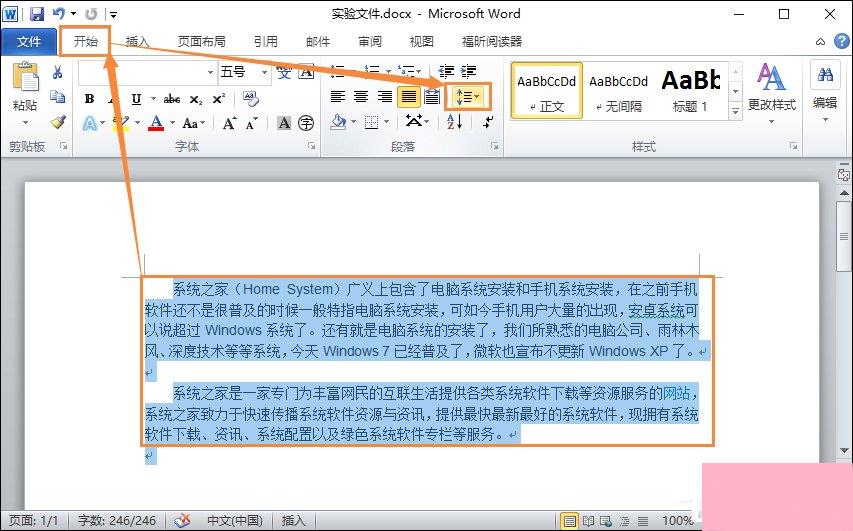Click the Decrease Indent icon
This screenshot has width=853, height=531.
pyautogui.click(x=446, y=71)
